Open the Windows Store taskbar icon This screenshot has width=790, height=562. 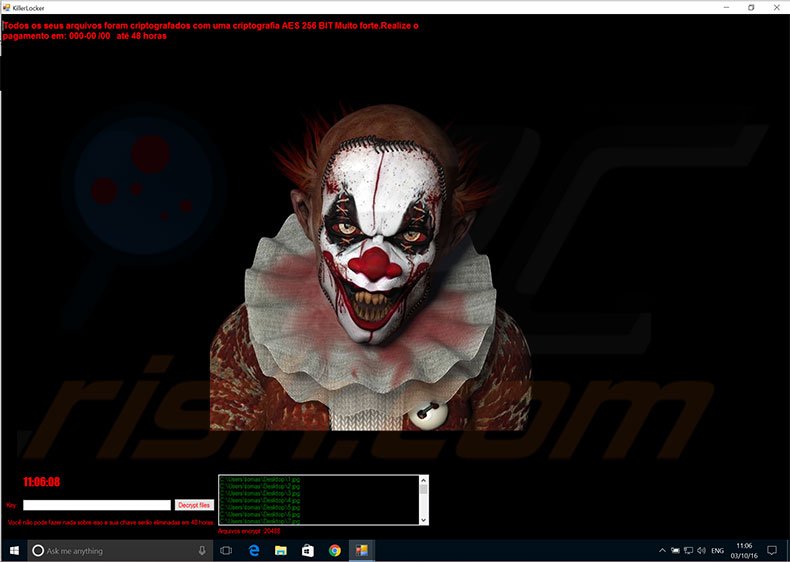[308, 551]
